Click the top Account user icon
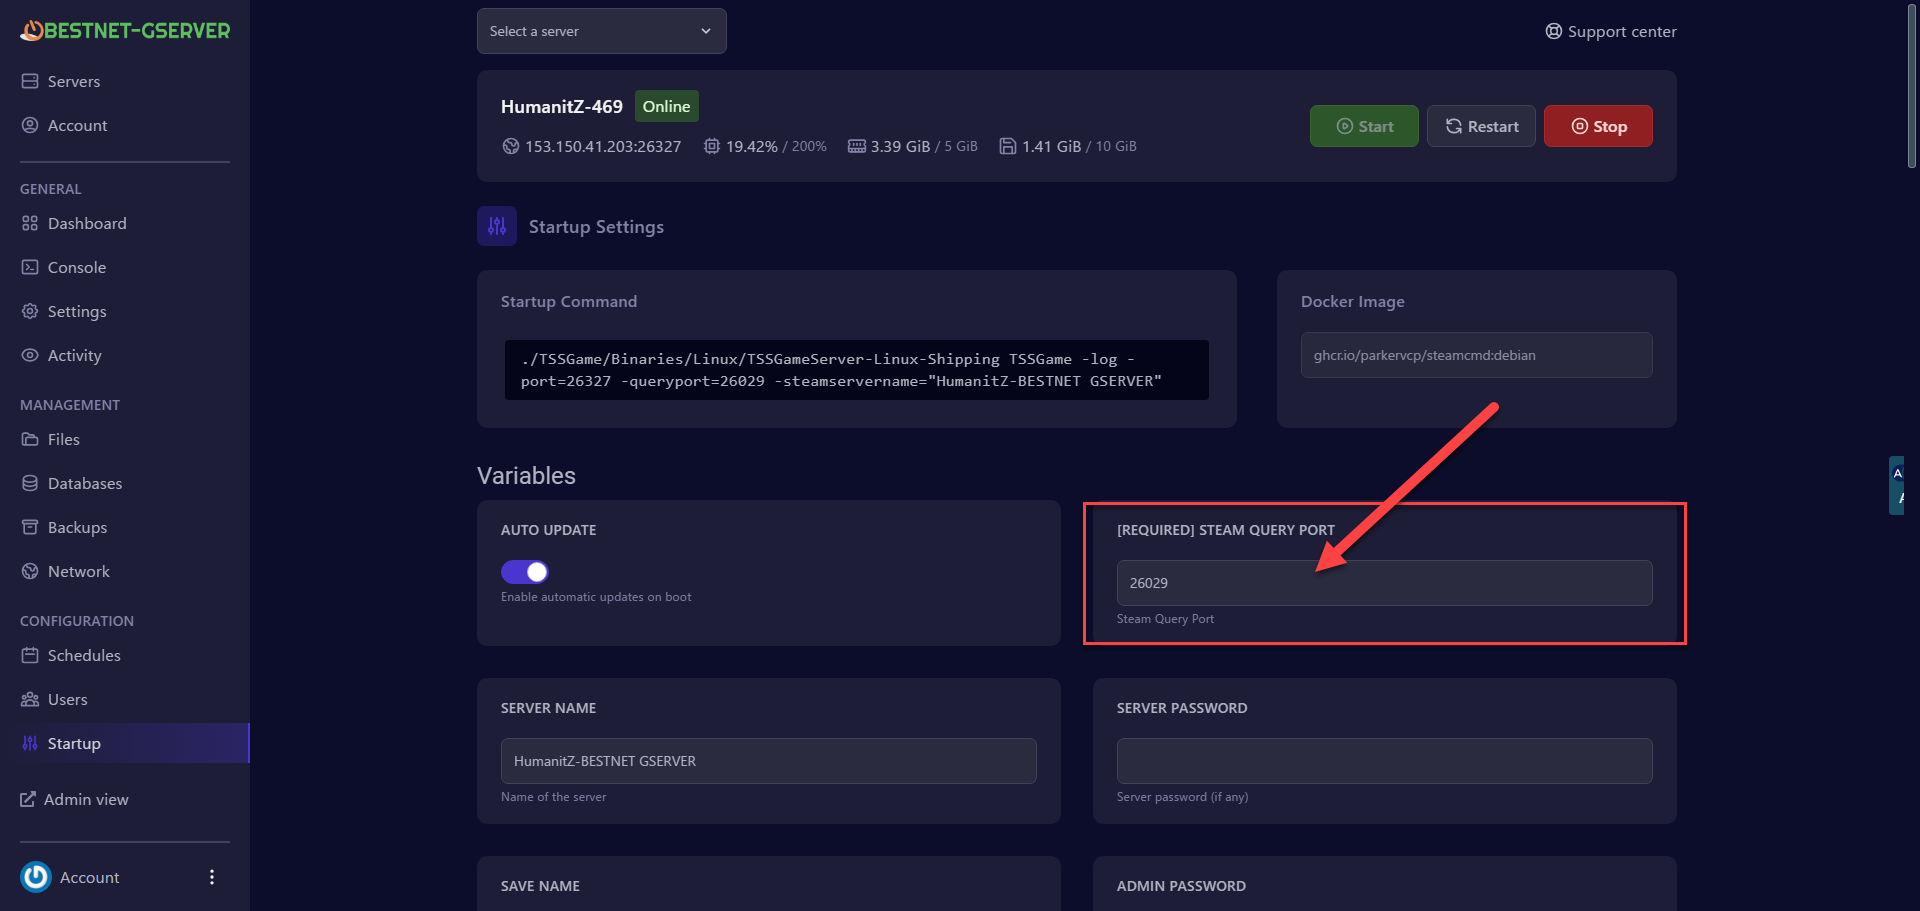The width and height of the screenshot is (1920, 911). coord(30,125)
